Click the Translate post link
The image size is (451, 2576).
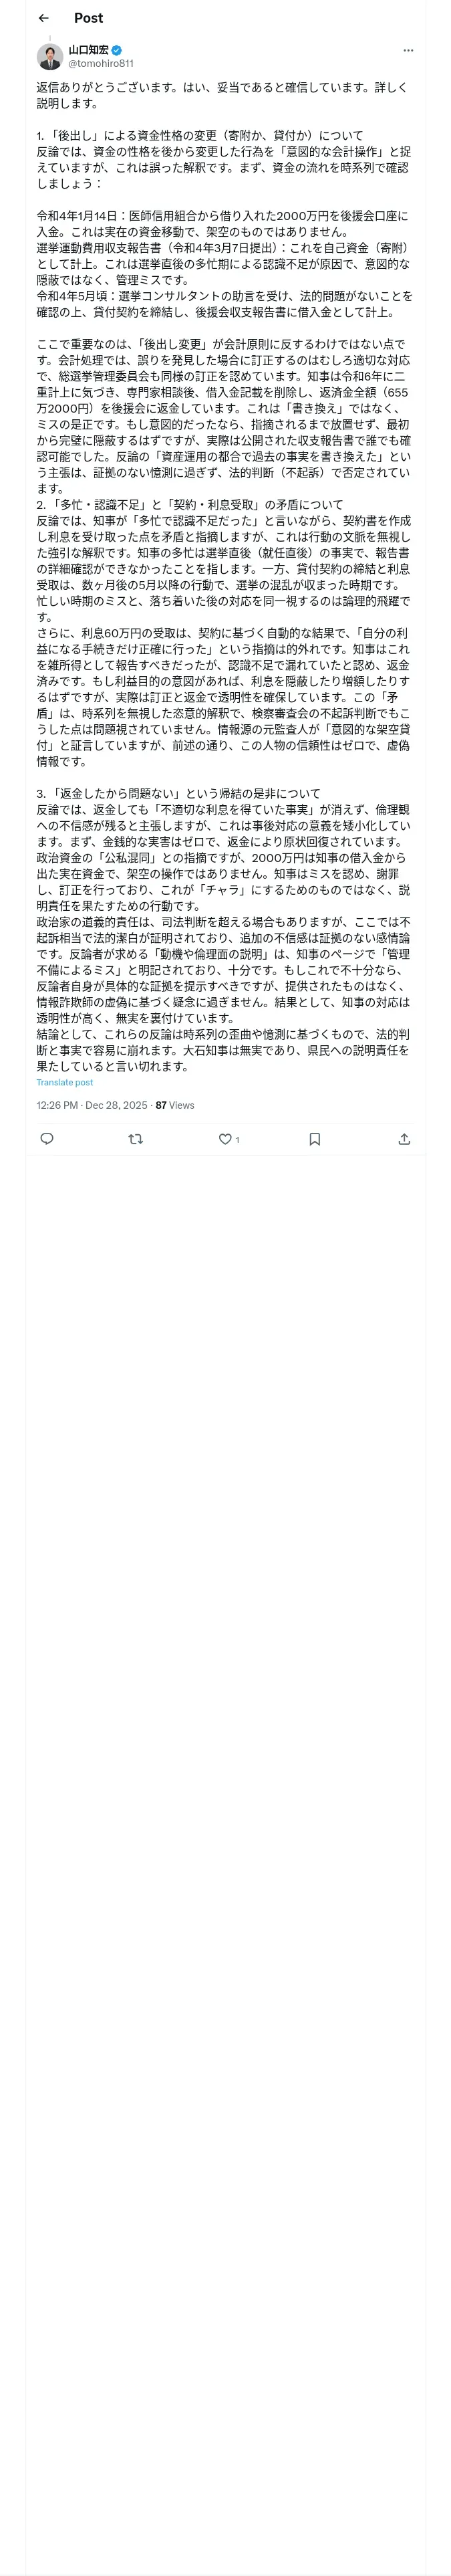[x=65, y=1082]
